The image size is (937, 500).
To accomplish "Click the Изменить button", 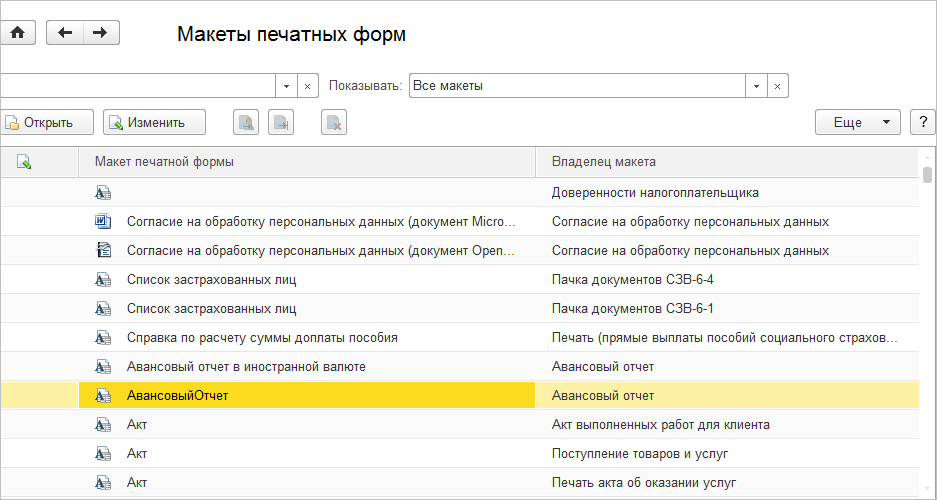I will coord(154,123).
